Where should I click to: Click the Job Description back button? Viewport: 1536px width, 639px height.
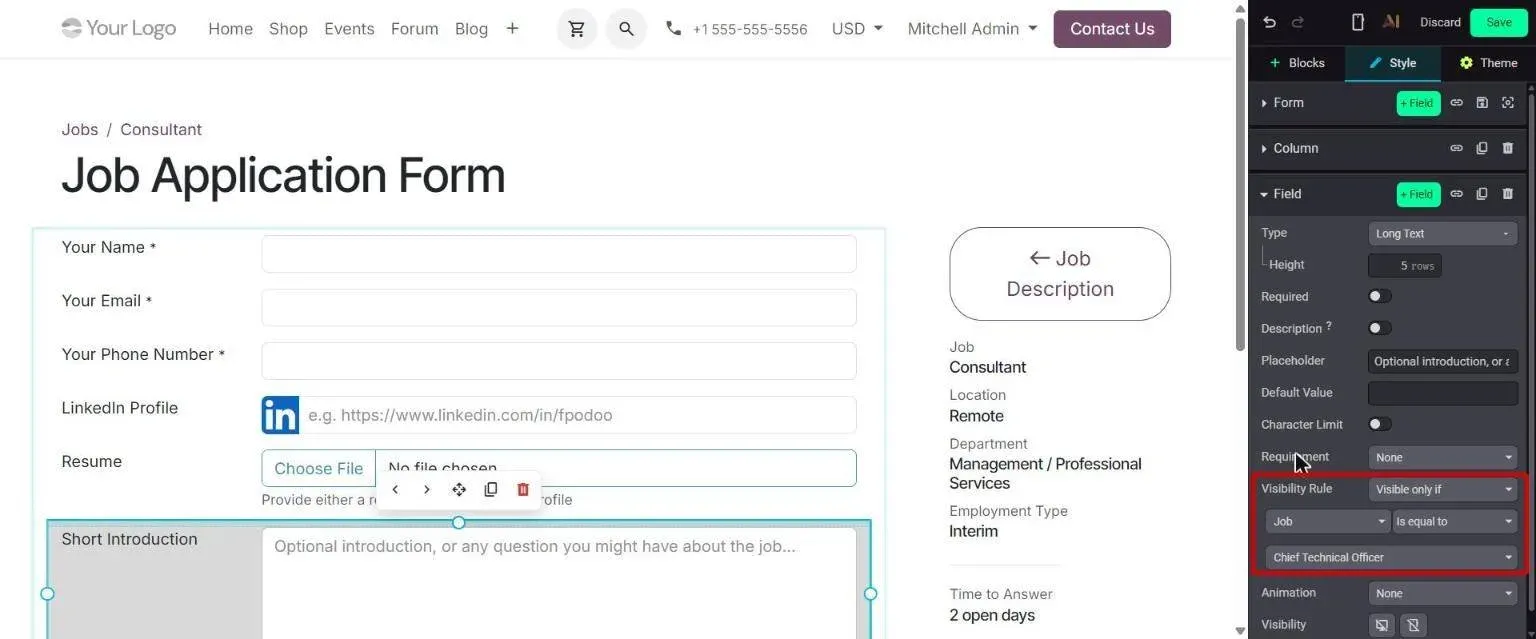click(x=1060, y=274)
